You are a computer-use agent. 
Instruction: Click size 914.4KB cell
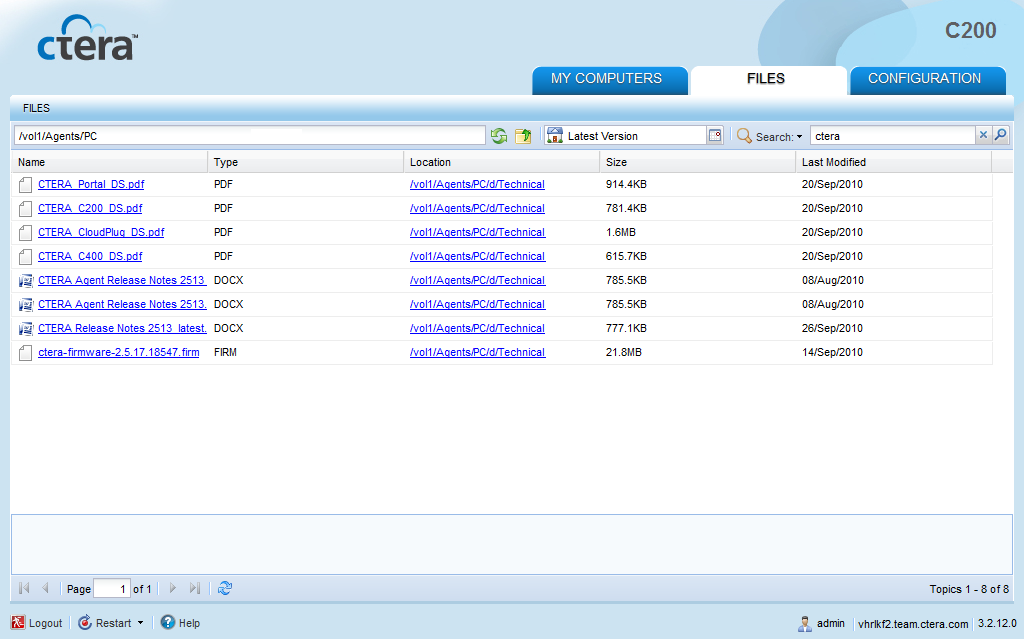[x=626, y=184]
